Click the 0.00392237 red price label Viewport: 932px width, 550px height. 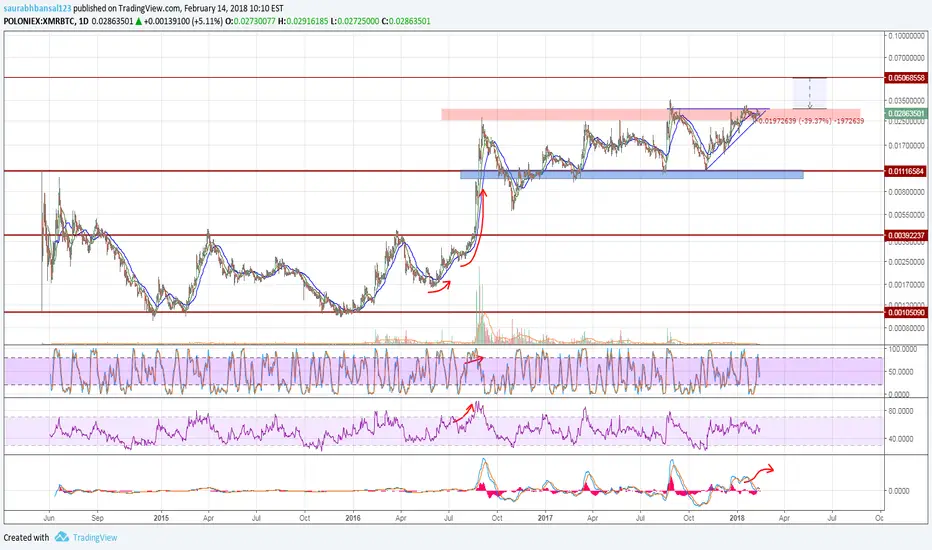906,235
